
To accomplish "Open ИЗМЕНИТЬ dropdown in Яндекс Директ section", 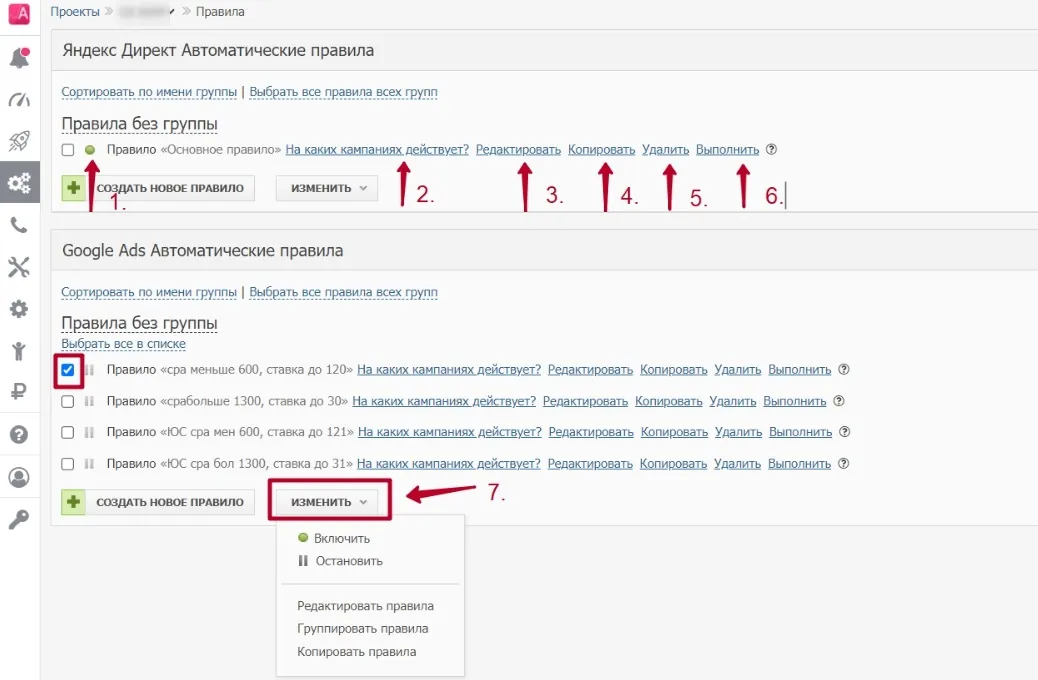I will [327, 188].
